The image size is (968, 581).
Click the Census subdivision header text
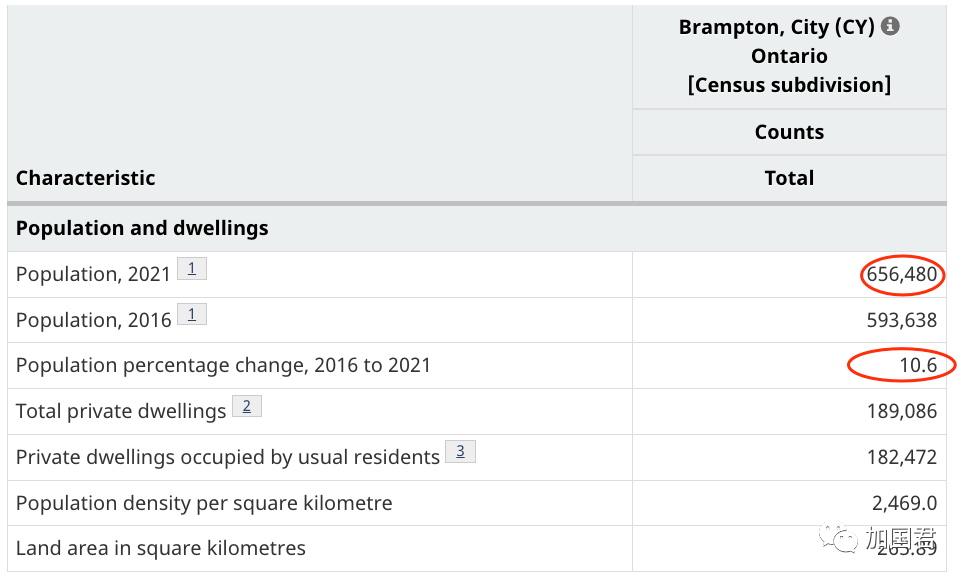tap(789, 85)
